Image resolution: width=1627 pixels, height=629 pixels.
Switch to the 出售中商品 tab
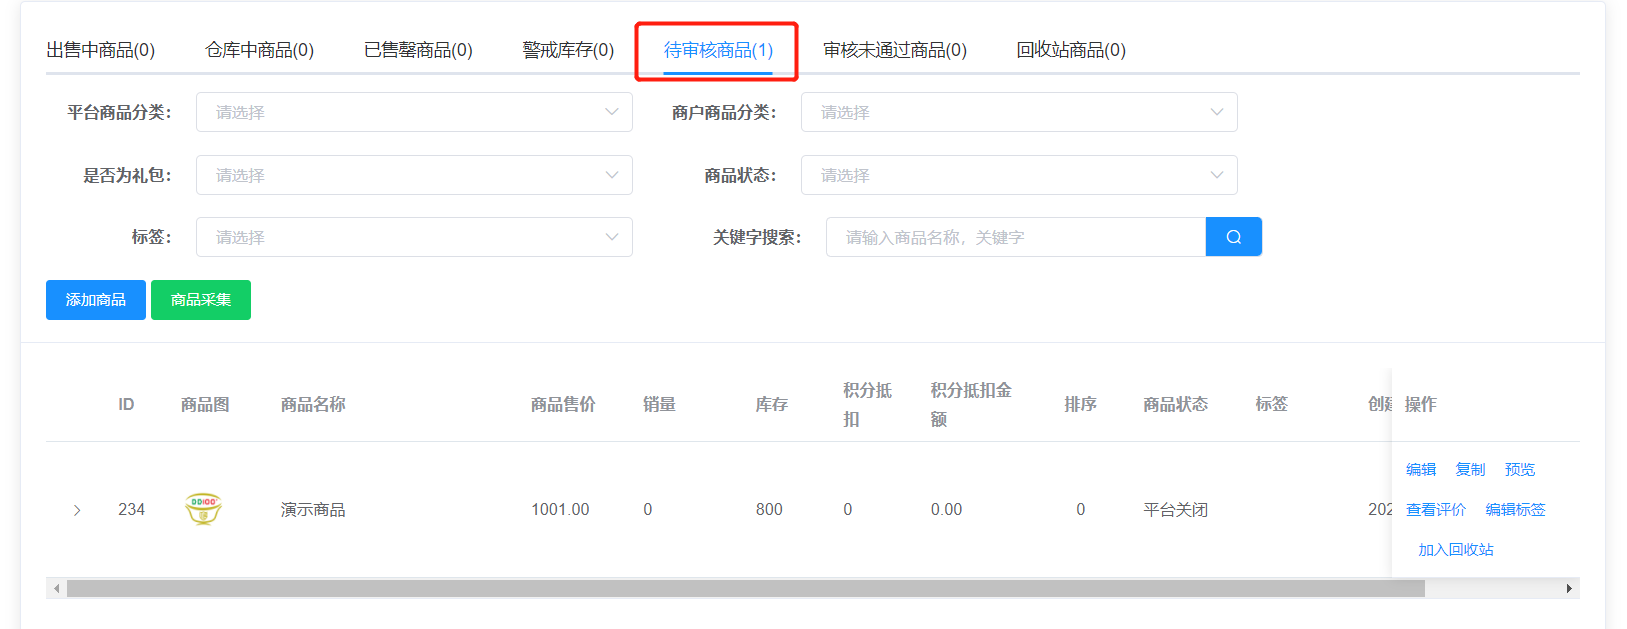click(x=101, y=50)
